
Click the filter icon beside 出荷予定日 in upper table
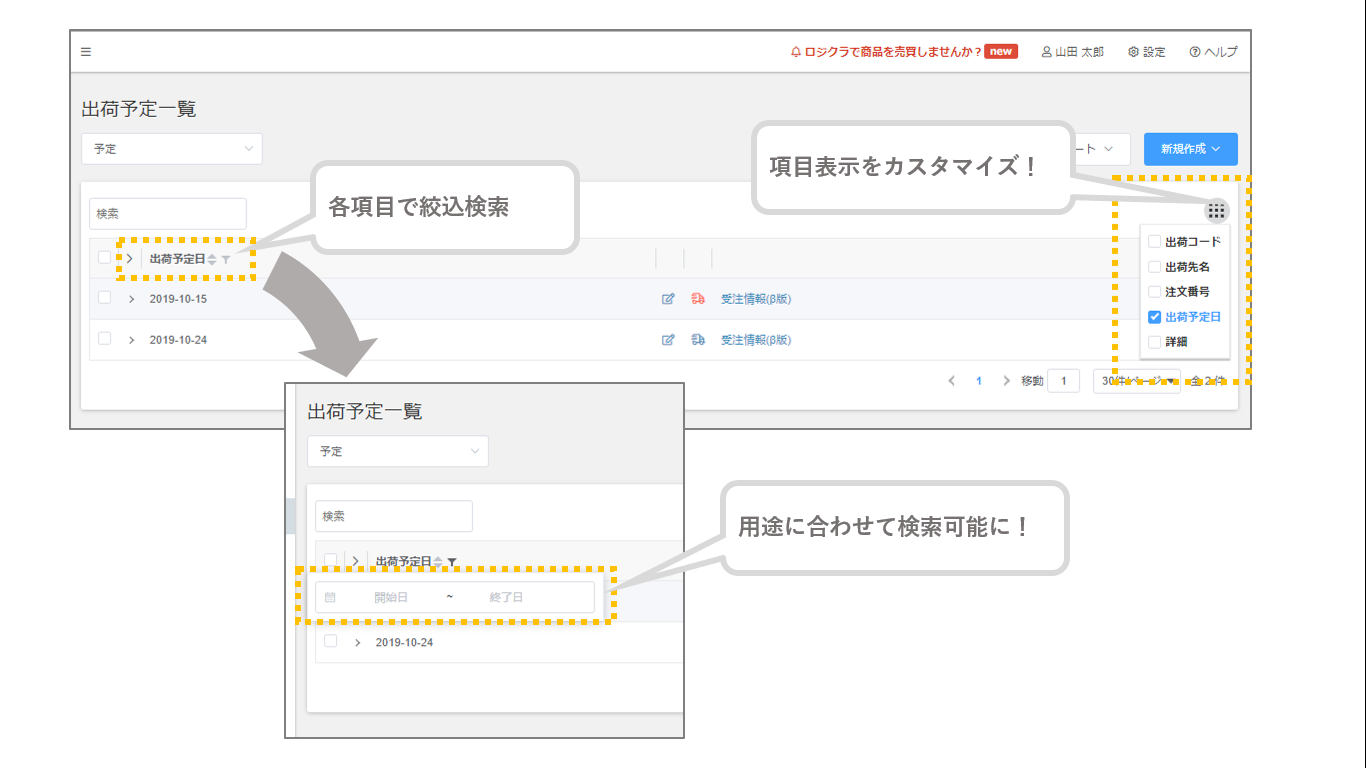(x=226, y=259)
